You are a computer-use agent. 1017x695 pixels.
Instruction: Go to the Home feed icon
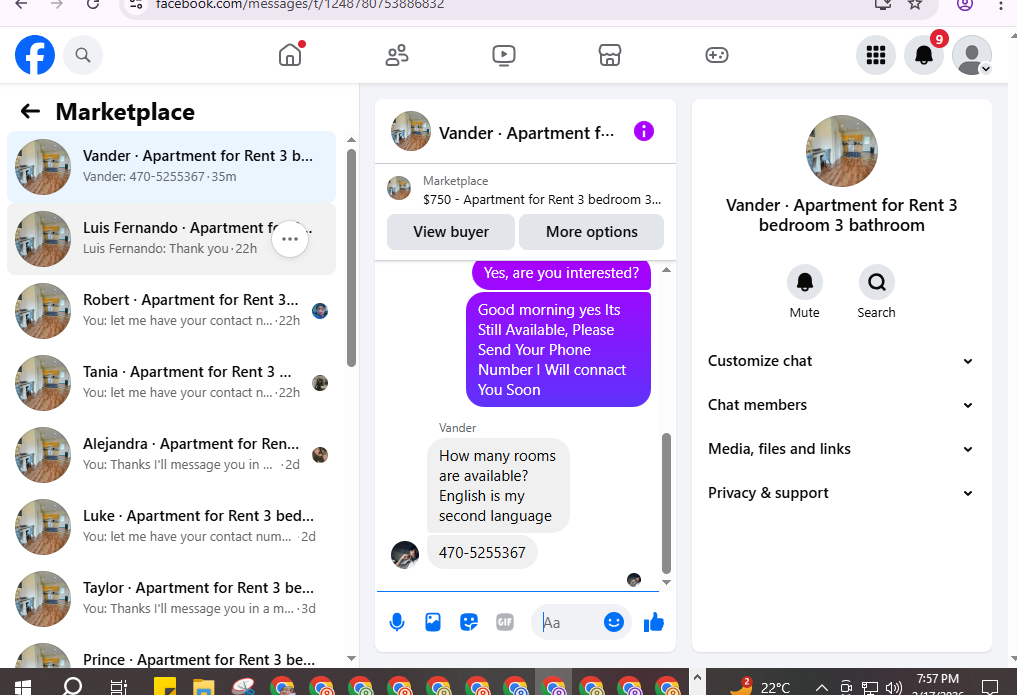click(291, 55)
